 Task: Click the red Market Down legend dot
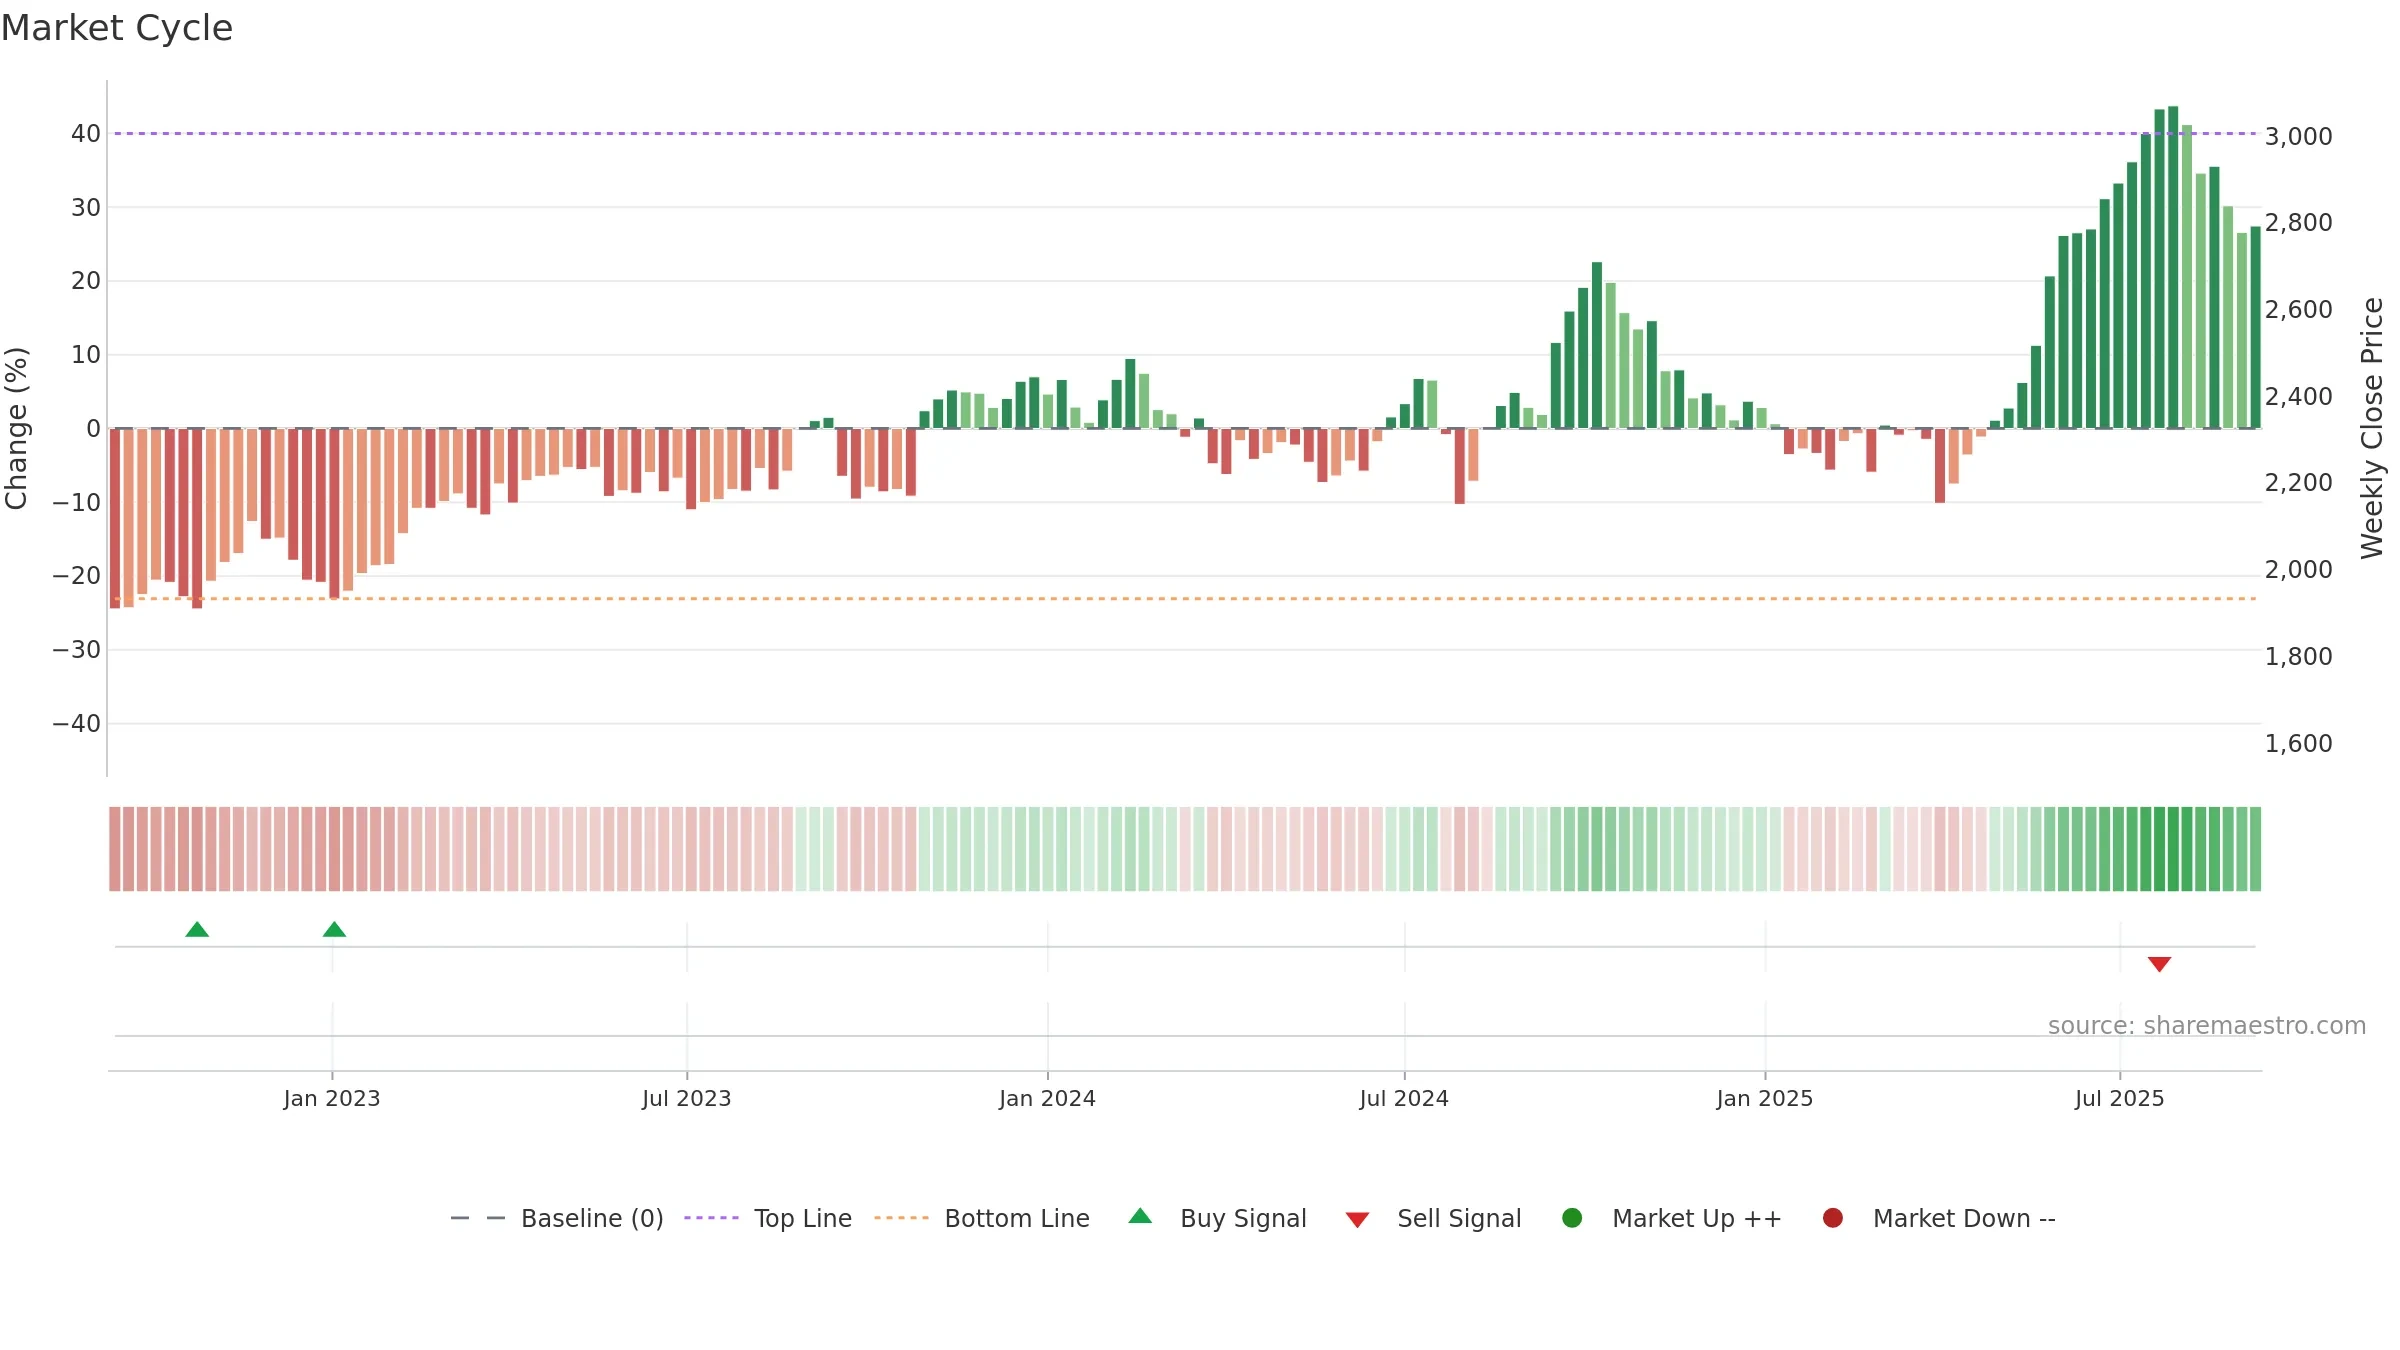point(1833,1218)
